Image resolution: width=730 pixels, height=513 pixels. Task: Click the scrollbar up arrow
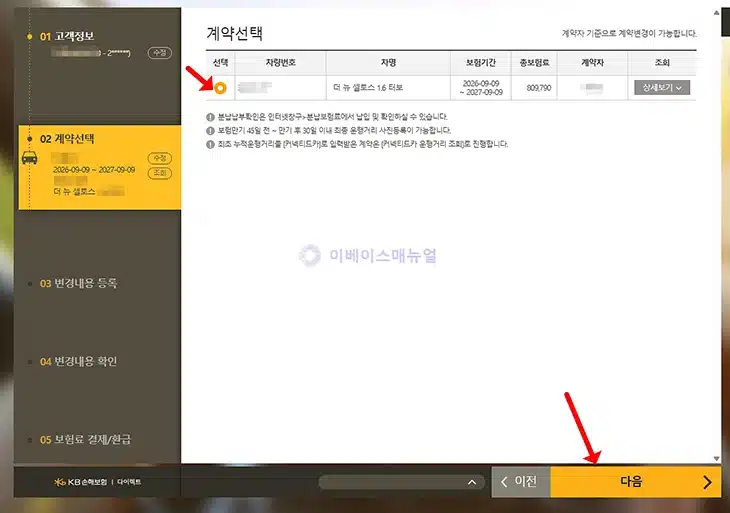point(716,13)
